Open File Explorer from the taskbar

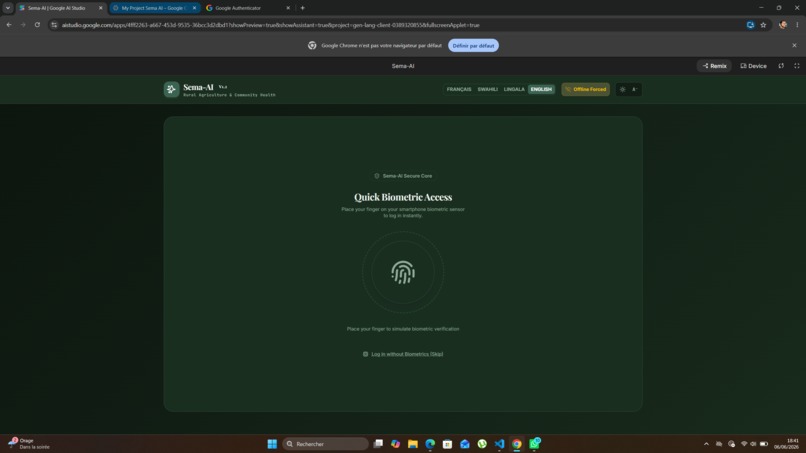pyautogui.click(x=413, y=444)
